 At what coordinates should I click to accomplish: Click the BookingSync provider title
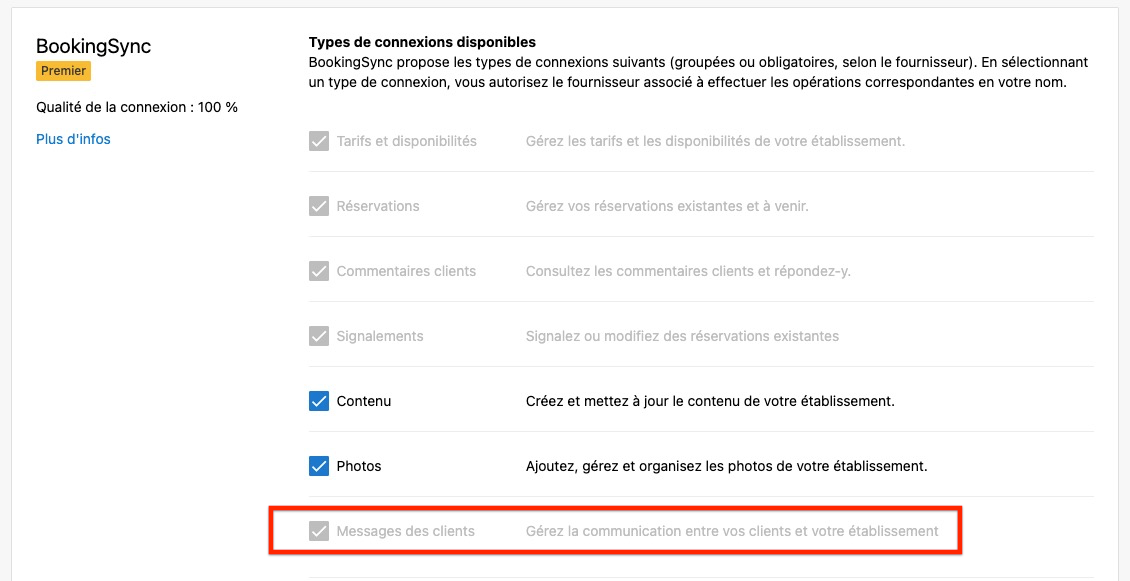click(93, 46)
